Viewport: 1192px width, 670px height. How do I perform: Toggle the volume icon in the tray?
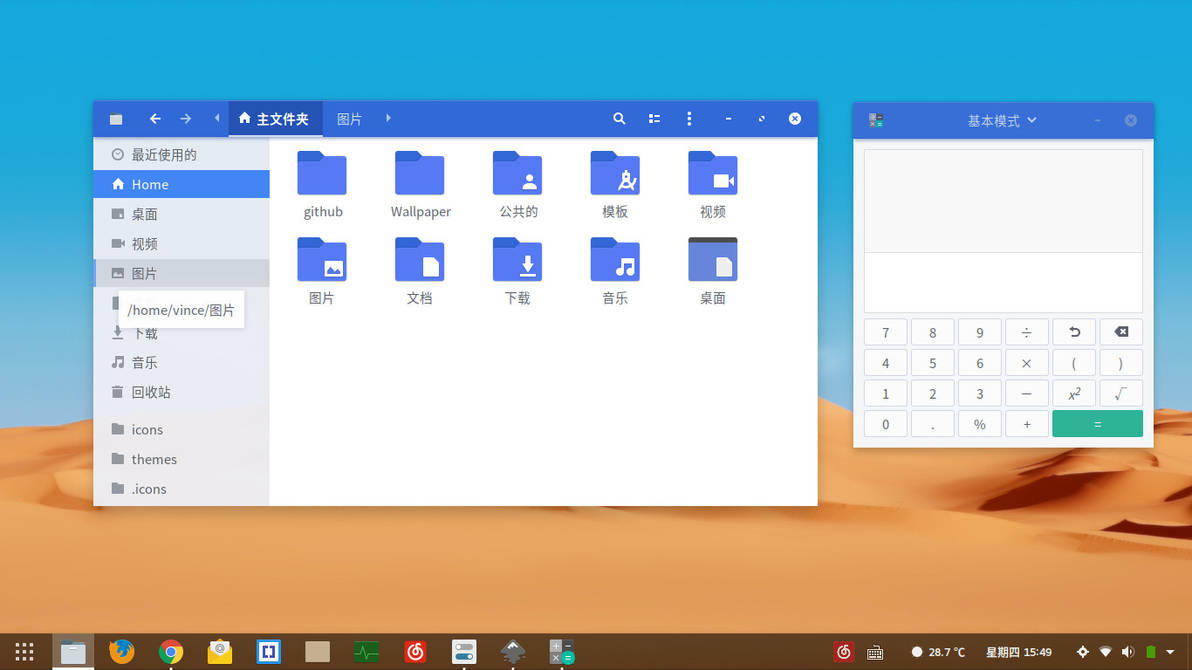[x=1127, y=651]
